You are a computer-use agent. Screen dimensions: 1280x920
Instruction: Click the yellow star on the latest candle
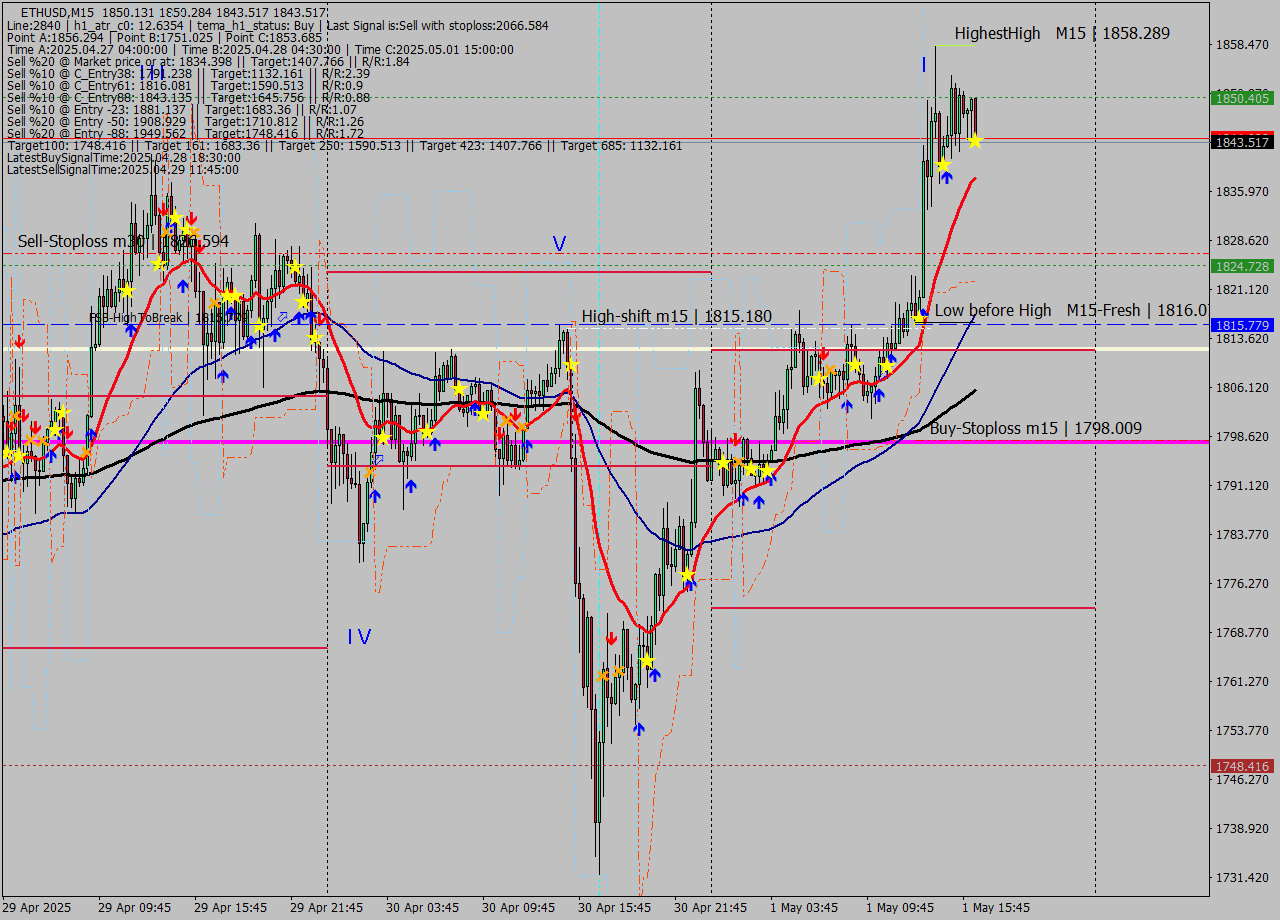tap(975, 141)
